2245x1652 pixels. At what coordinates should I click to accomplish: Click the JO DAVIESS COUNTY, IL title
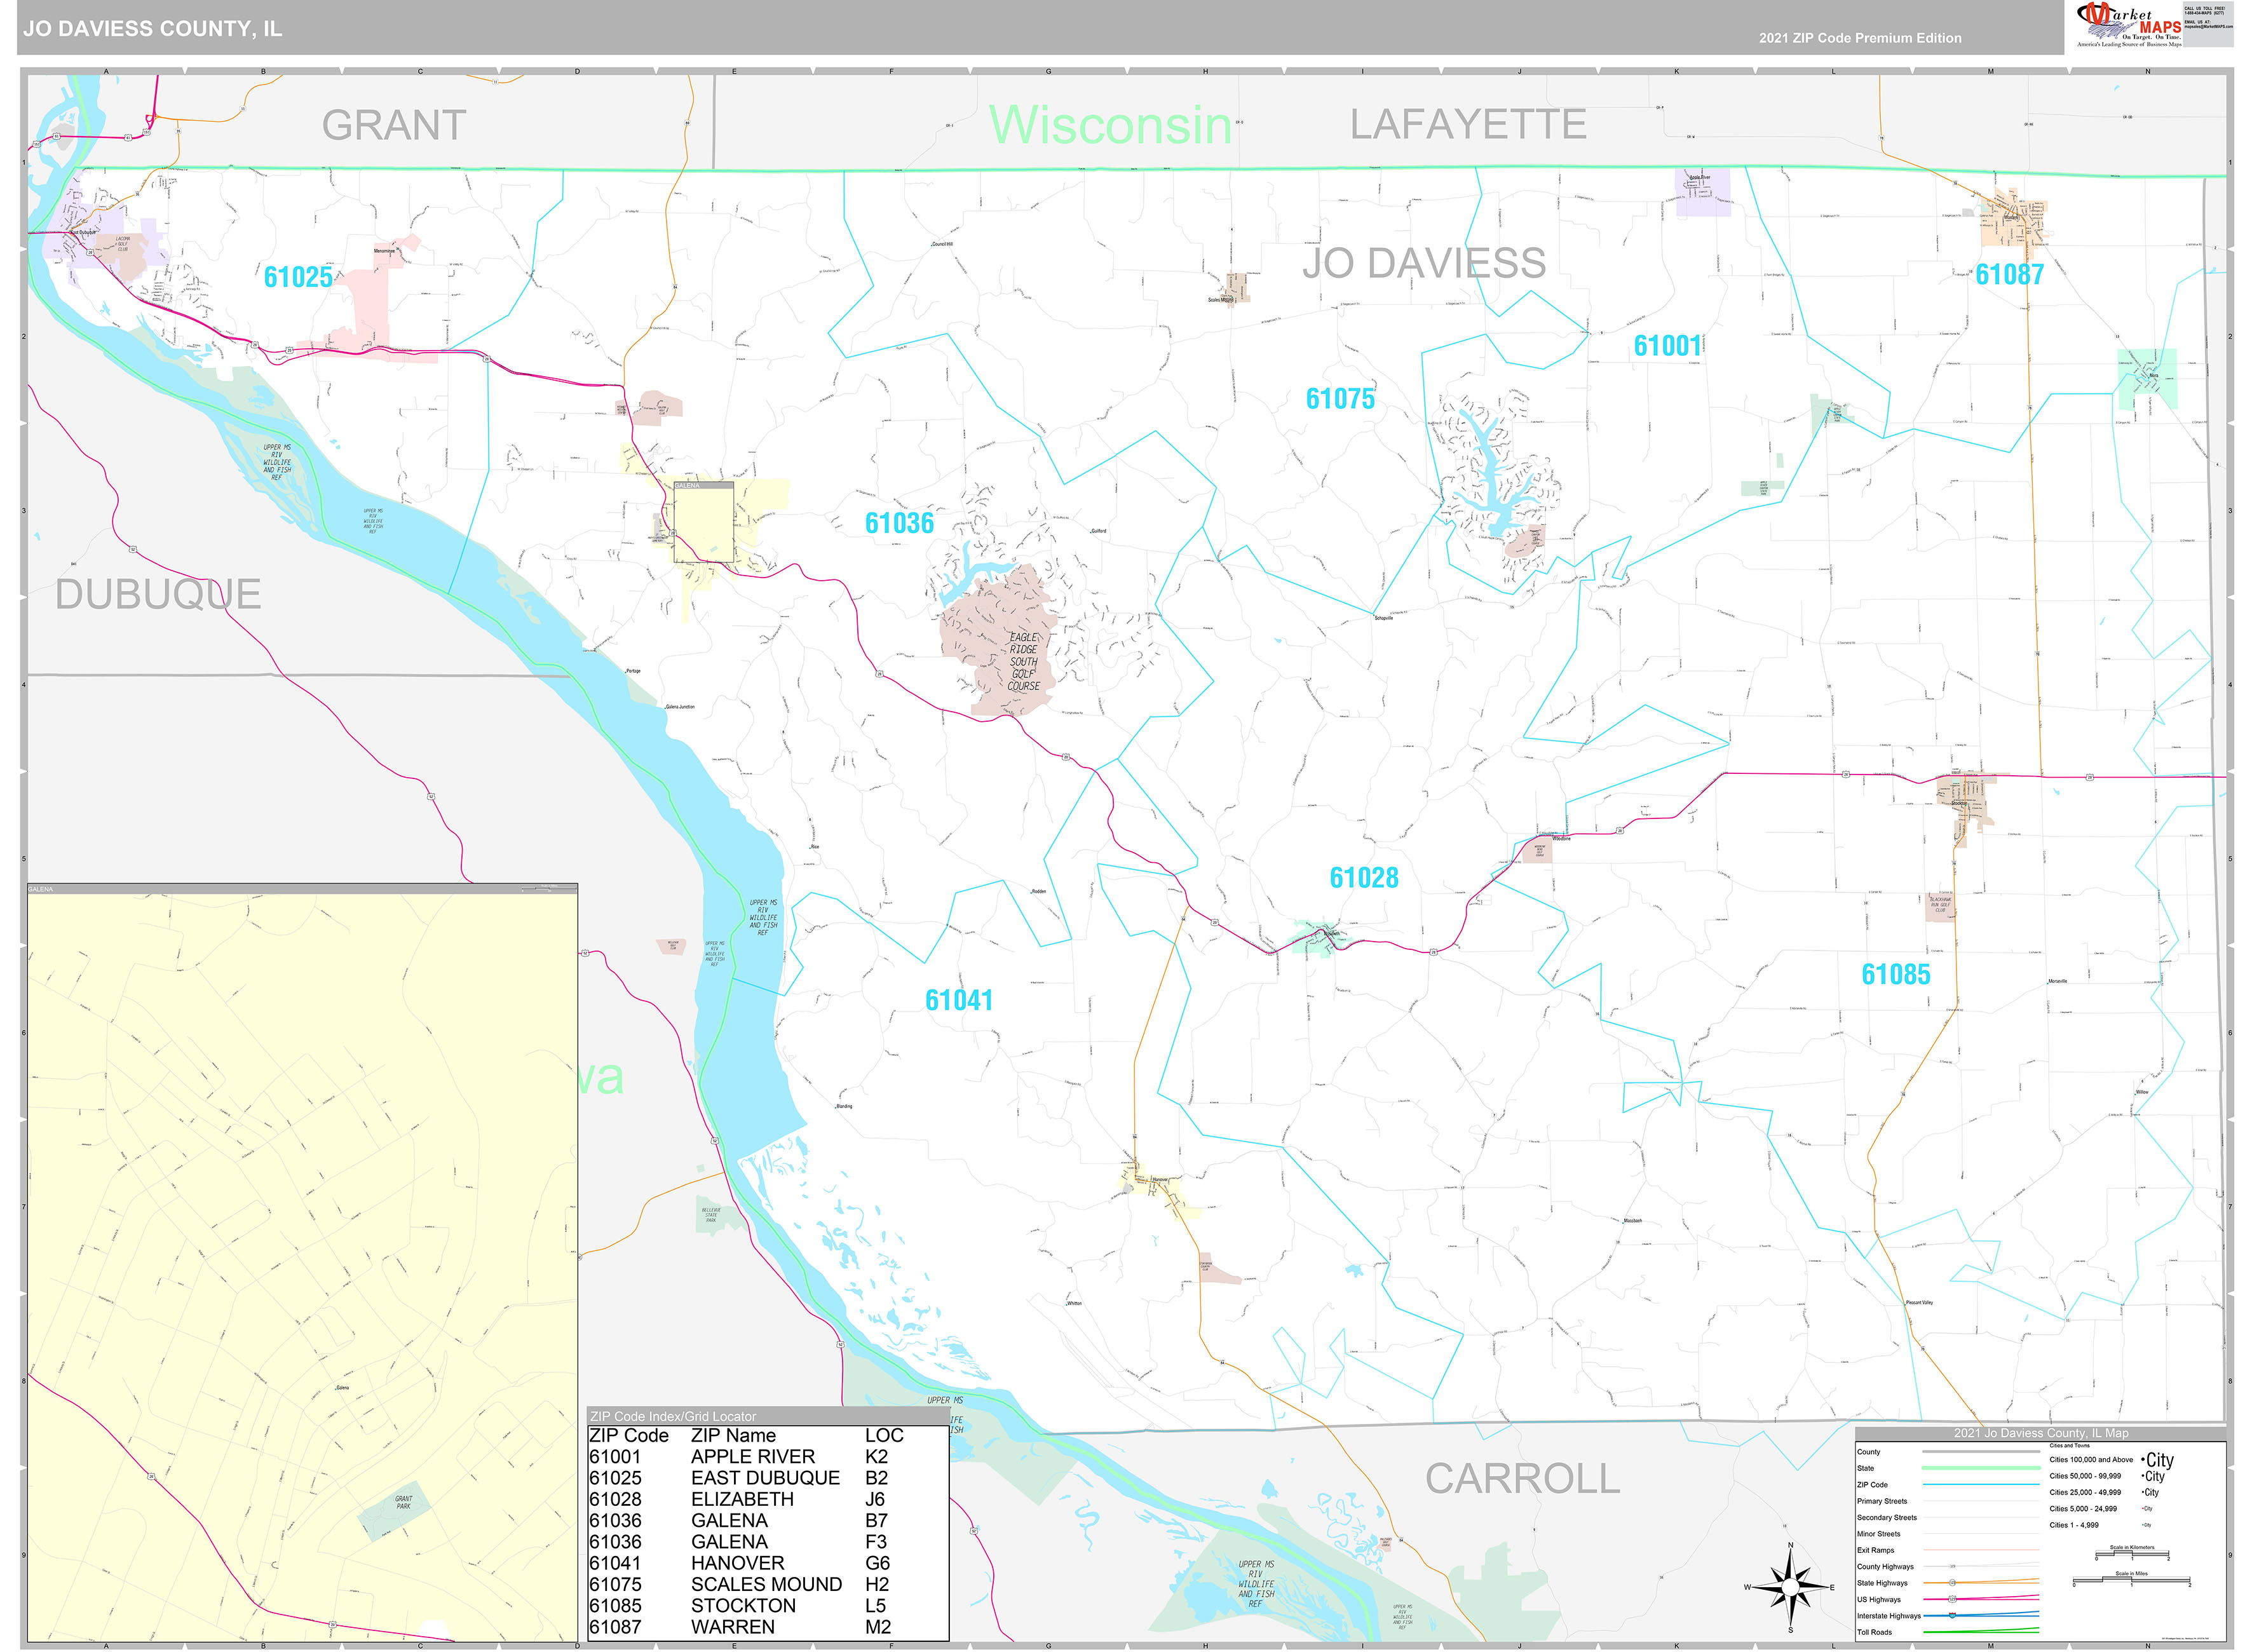point(153,29)
